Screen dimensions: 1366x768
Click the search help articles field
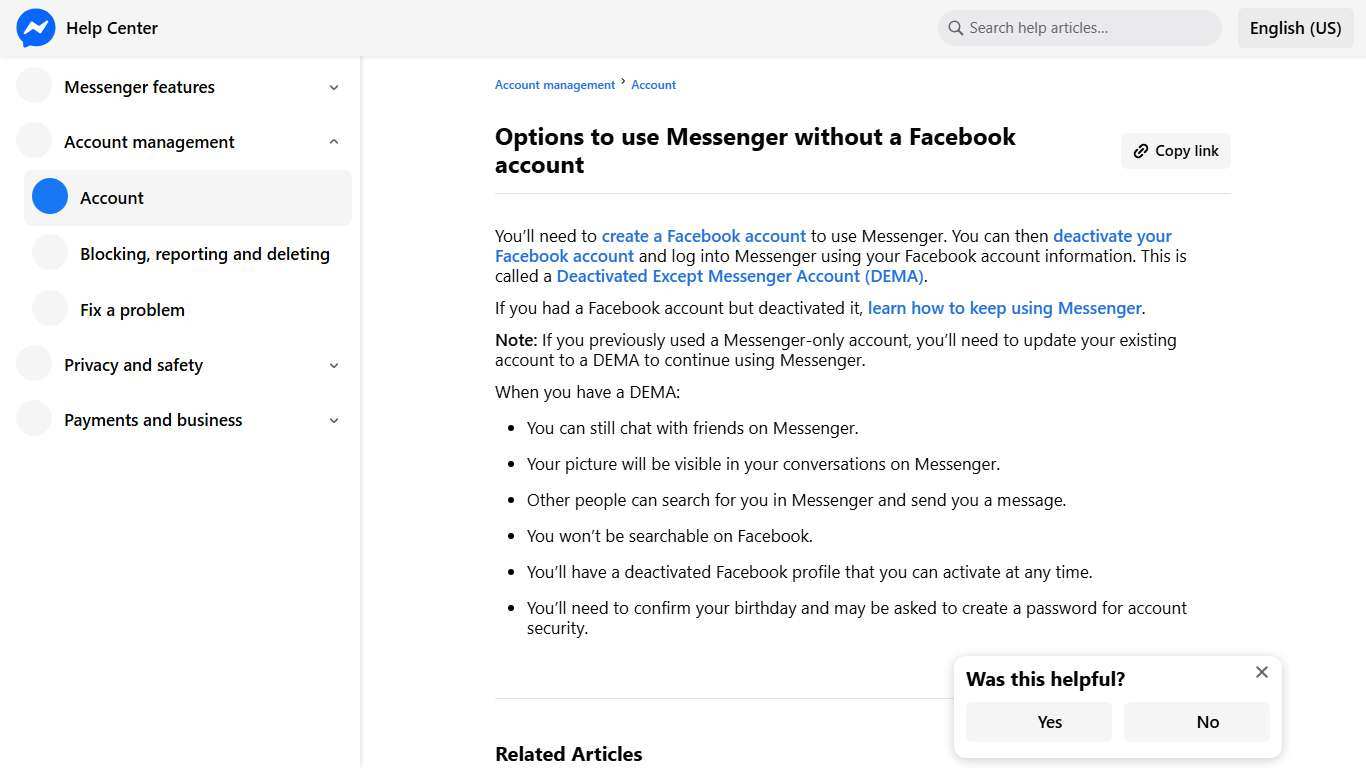click(x=1080, y=28)
